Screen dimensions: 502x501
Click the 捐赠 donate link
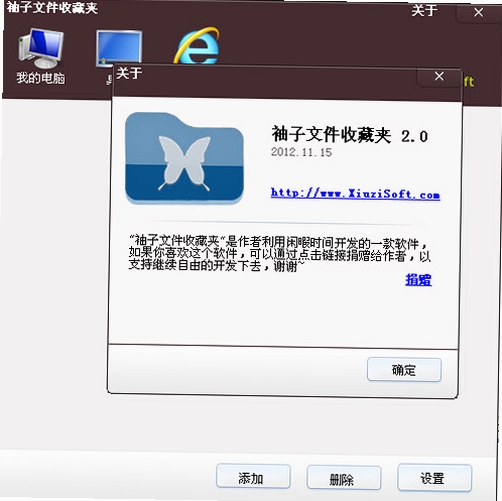(419, 280)
